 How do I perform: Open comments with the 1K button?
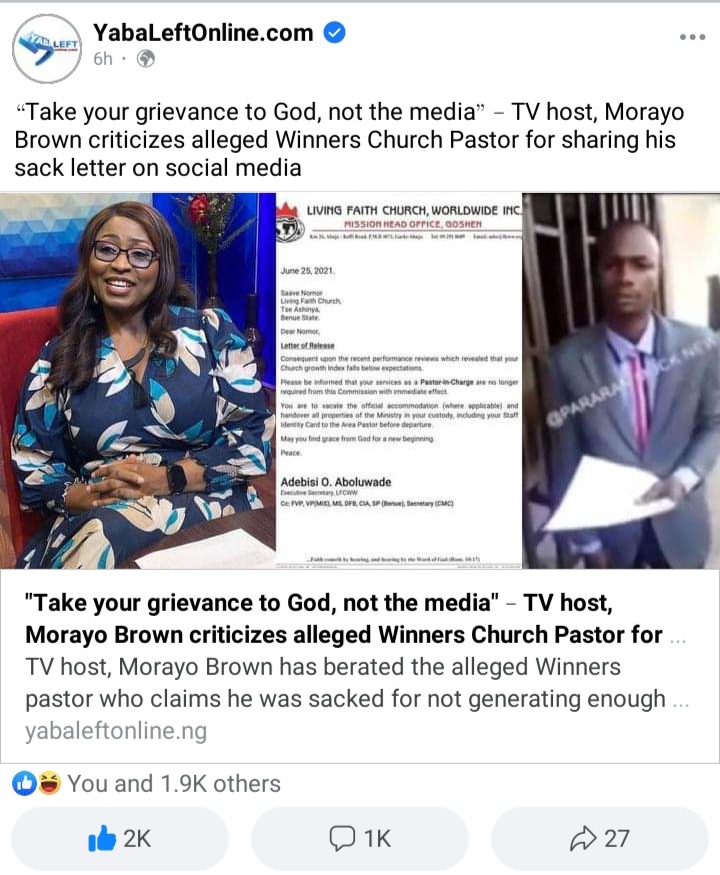pyautogui.click(x=360, y=838)
